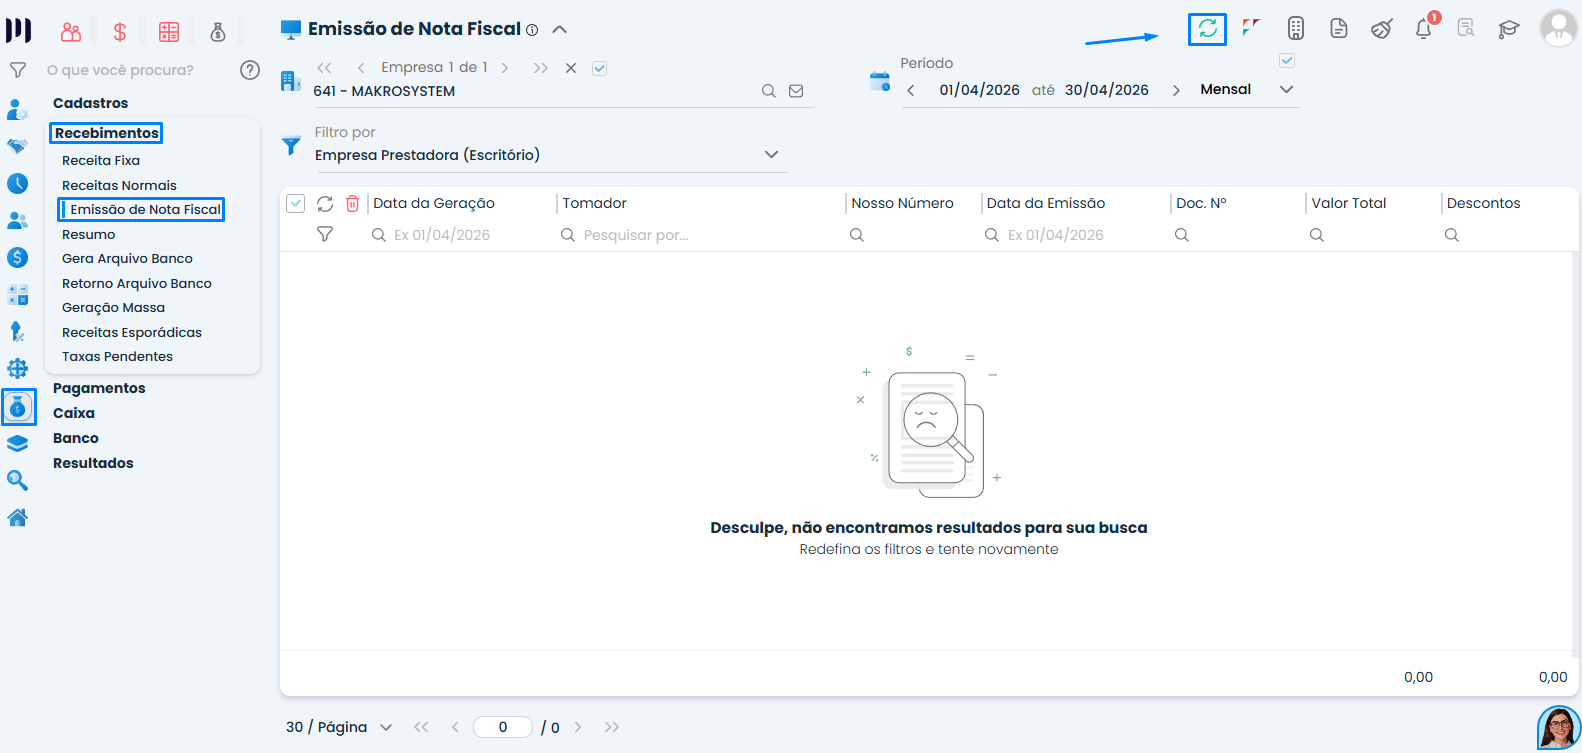The height and width of the screenshot is (753, 1582).
Task: Open the 30 / Página size dropdown
Action: click(339, 727)
